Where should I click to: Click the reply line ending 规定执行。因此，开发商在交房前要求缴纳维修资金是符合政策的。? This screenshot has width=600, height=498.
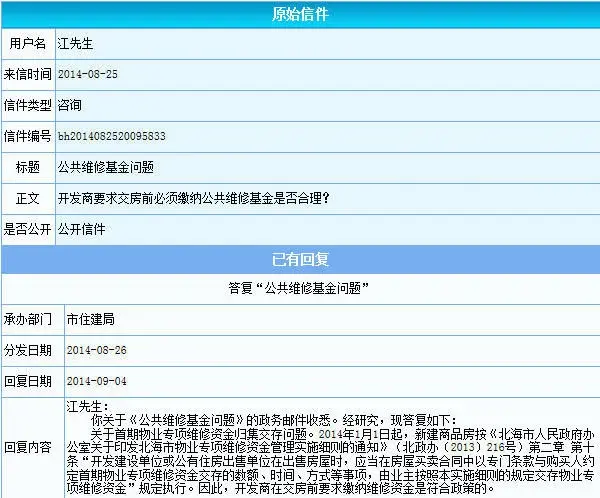tap(280, 488)
